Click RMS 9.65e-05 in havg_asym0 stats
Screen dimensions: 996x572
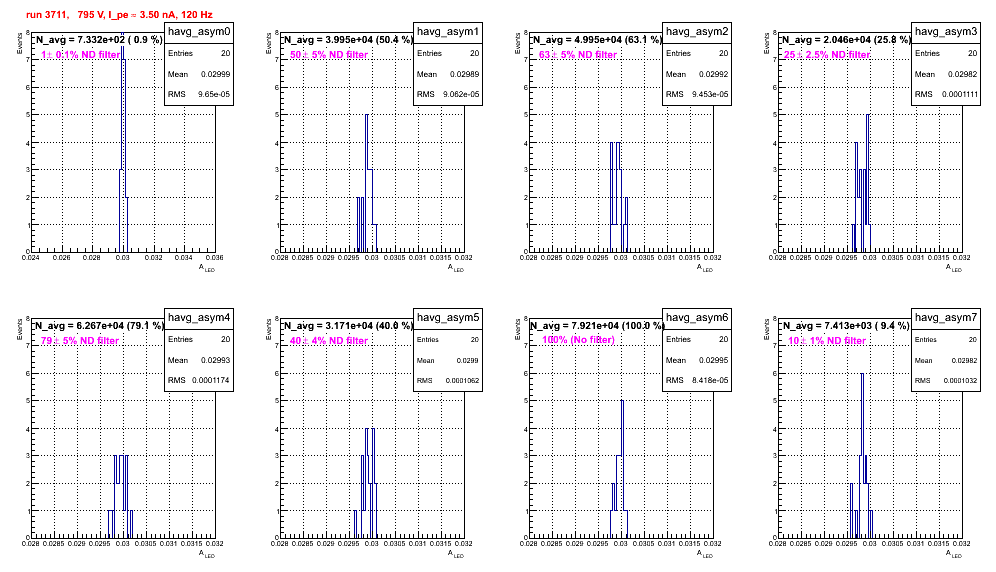tap(199, 94)
